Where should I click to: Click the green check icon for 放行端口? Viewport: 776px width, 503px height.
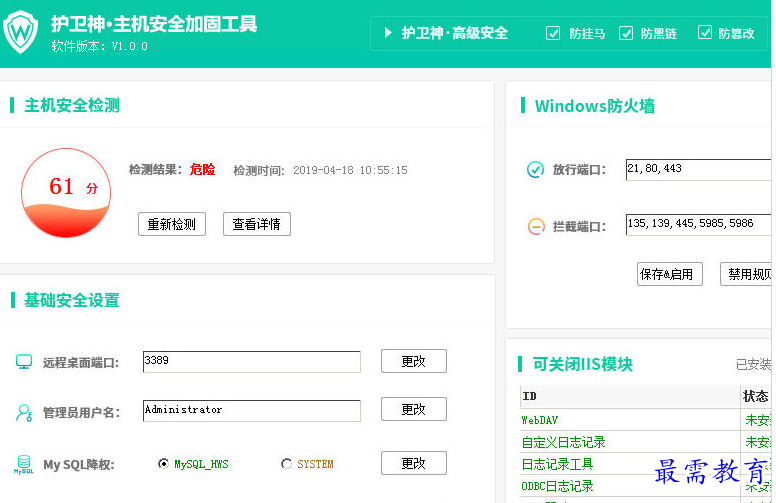point(535,169)
